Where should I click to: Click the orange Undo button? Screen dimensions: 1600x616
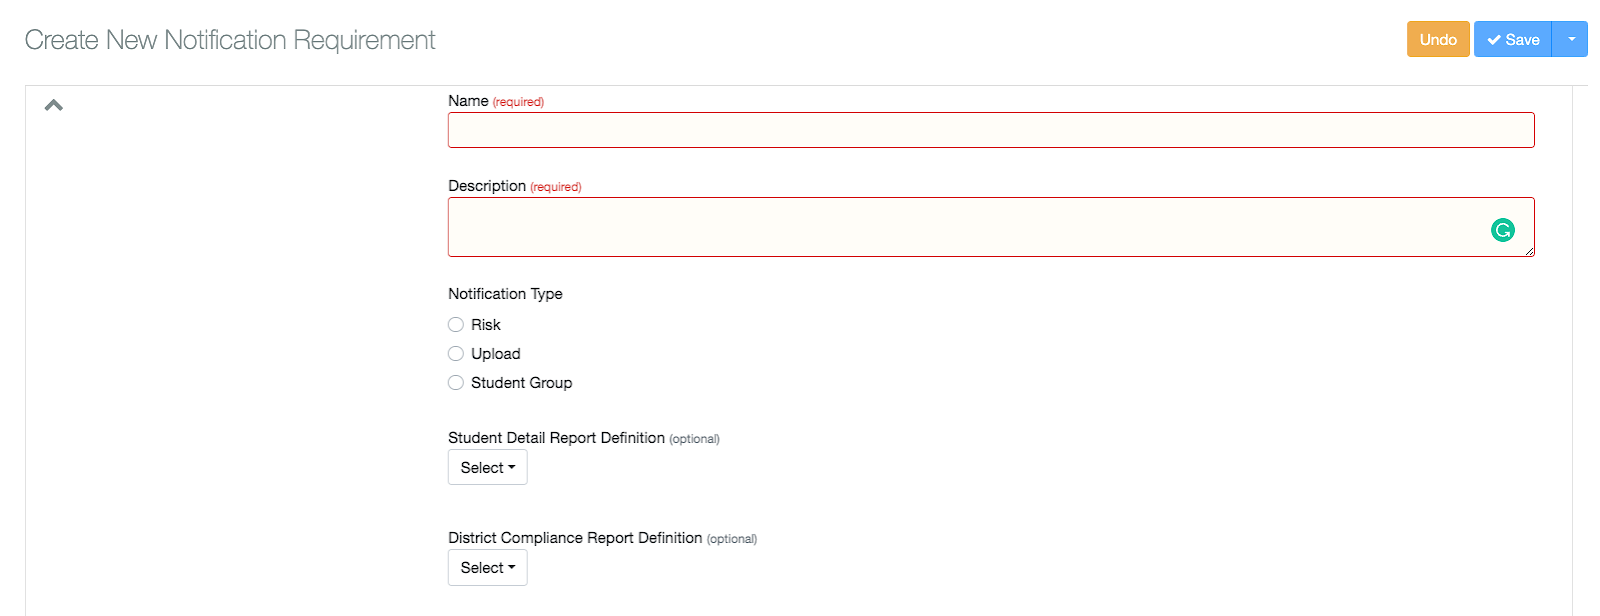pos(1438,39)
